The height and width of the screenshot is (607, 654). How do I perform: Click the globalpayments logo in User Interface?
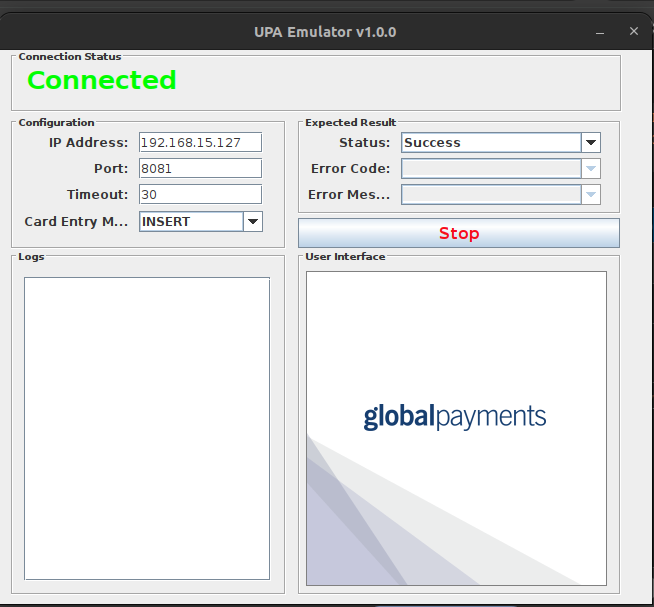[x=455, y=417]
